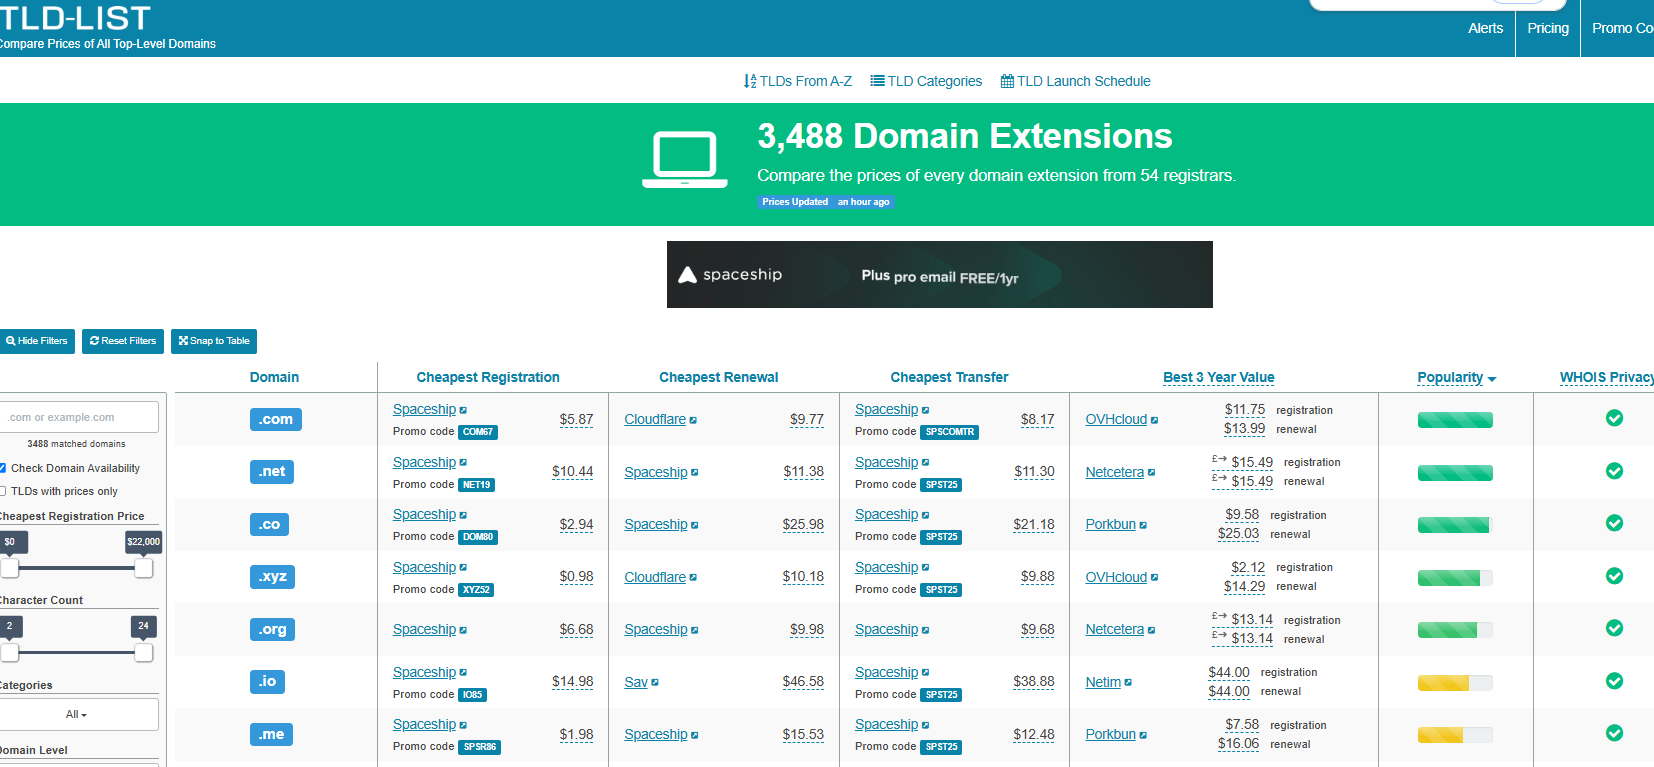
Task: Click the external-link icon beside OVHcloud in .com row
Action: 1154,420
